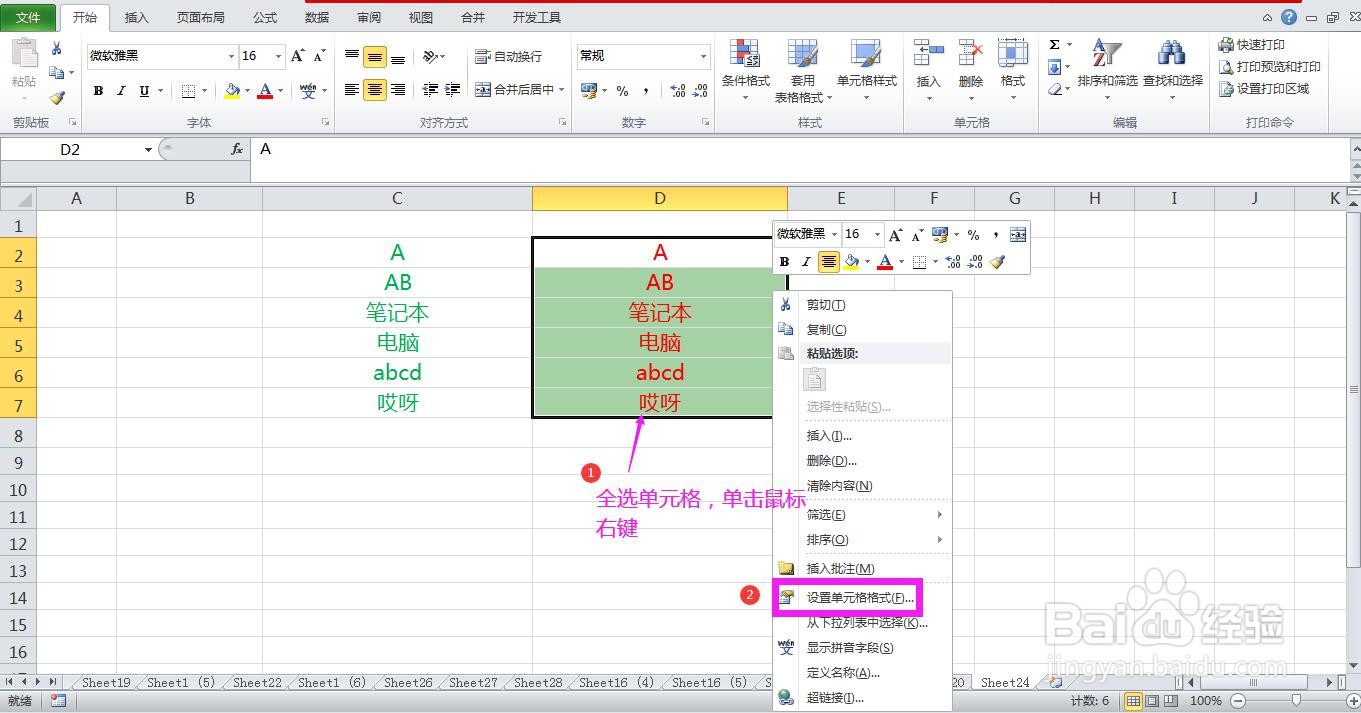
Task: Open ribbon font color dropdown arrow
Action: click(281, 91)
